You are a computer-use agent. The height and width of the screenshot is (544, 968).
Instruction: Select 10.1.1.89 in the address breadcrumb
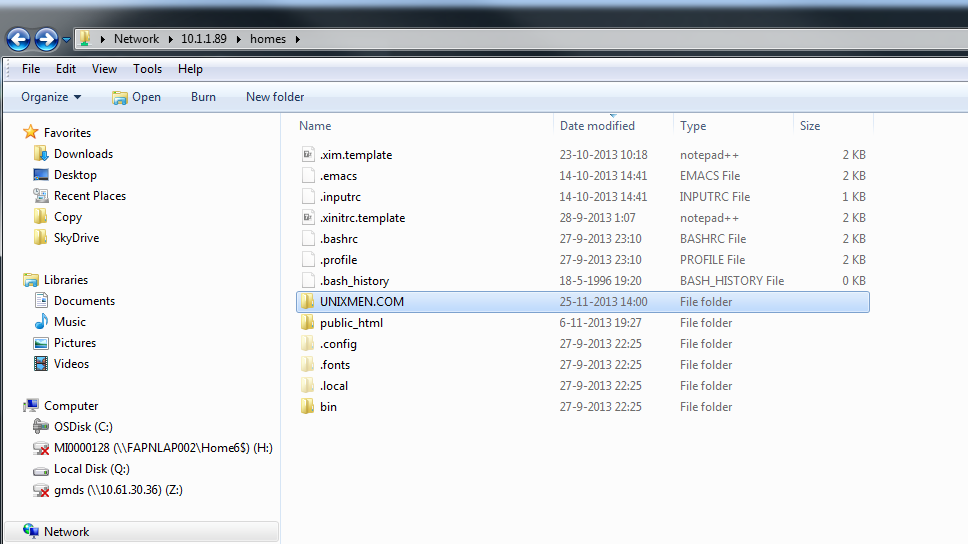204,39
